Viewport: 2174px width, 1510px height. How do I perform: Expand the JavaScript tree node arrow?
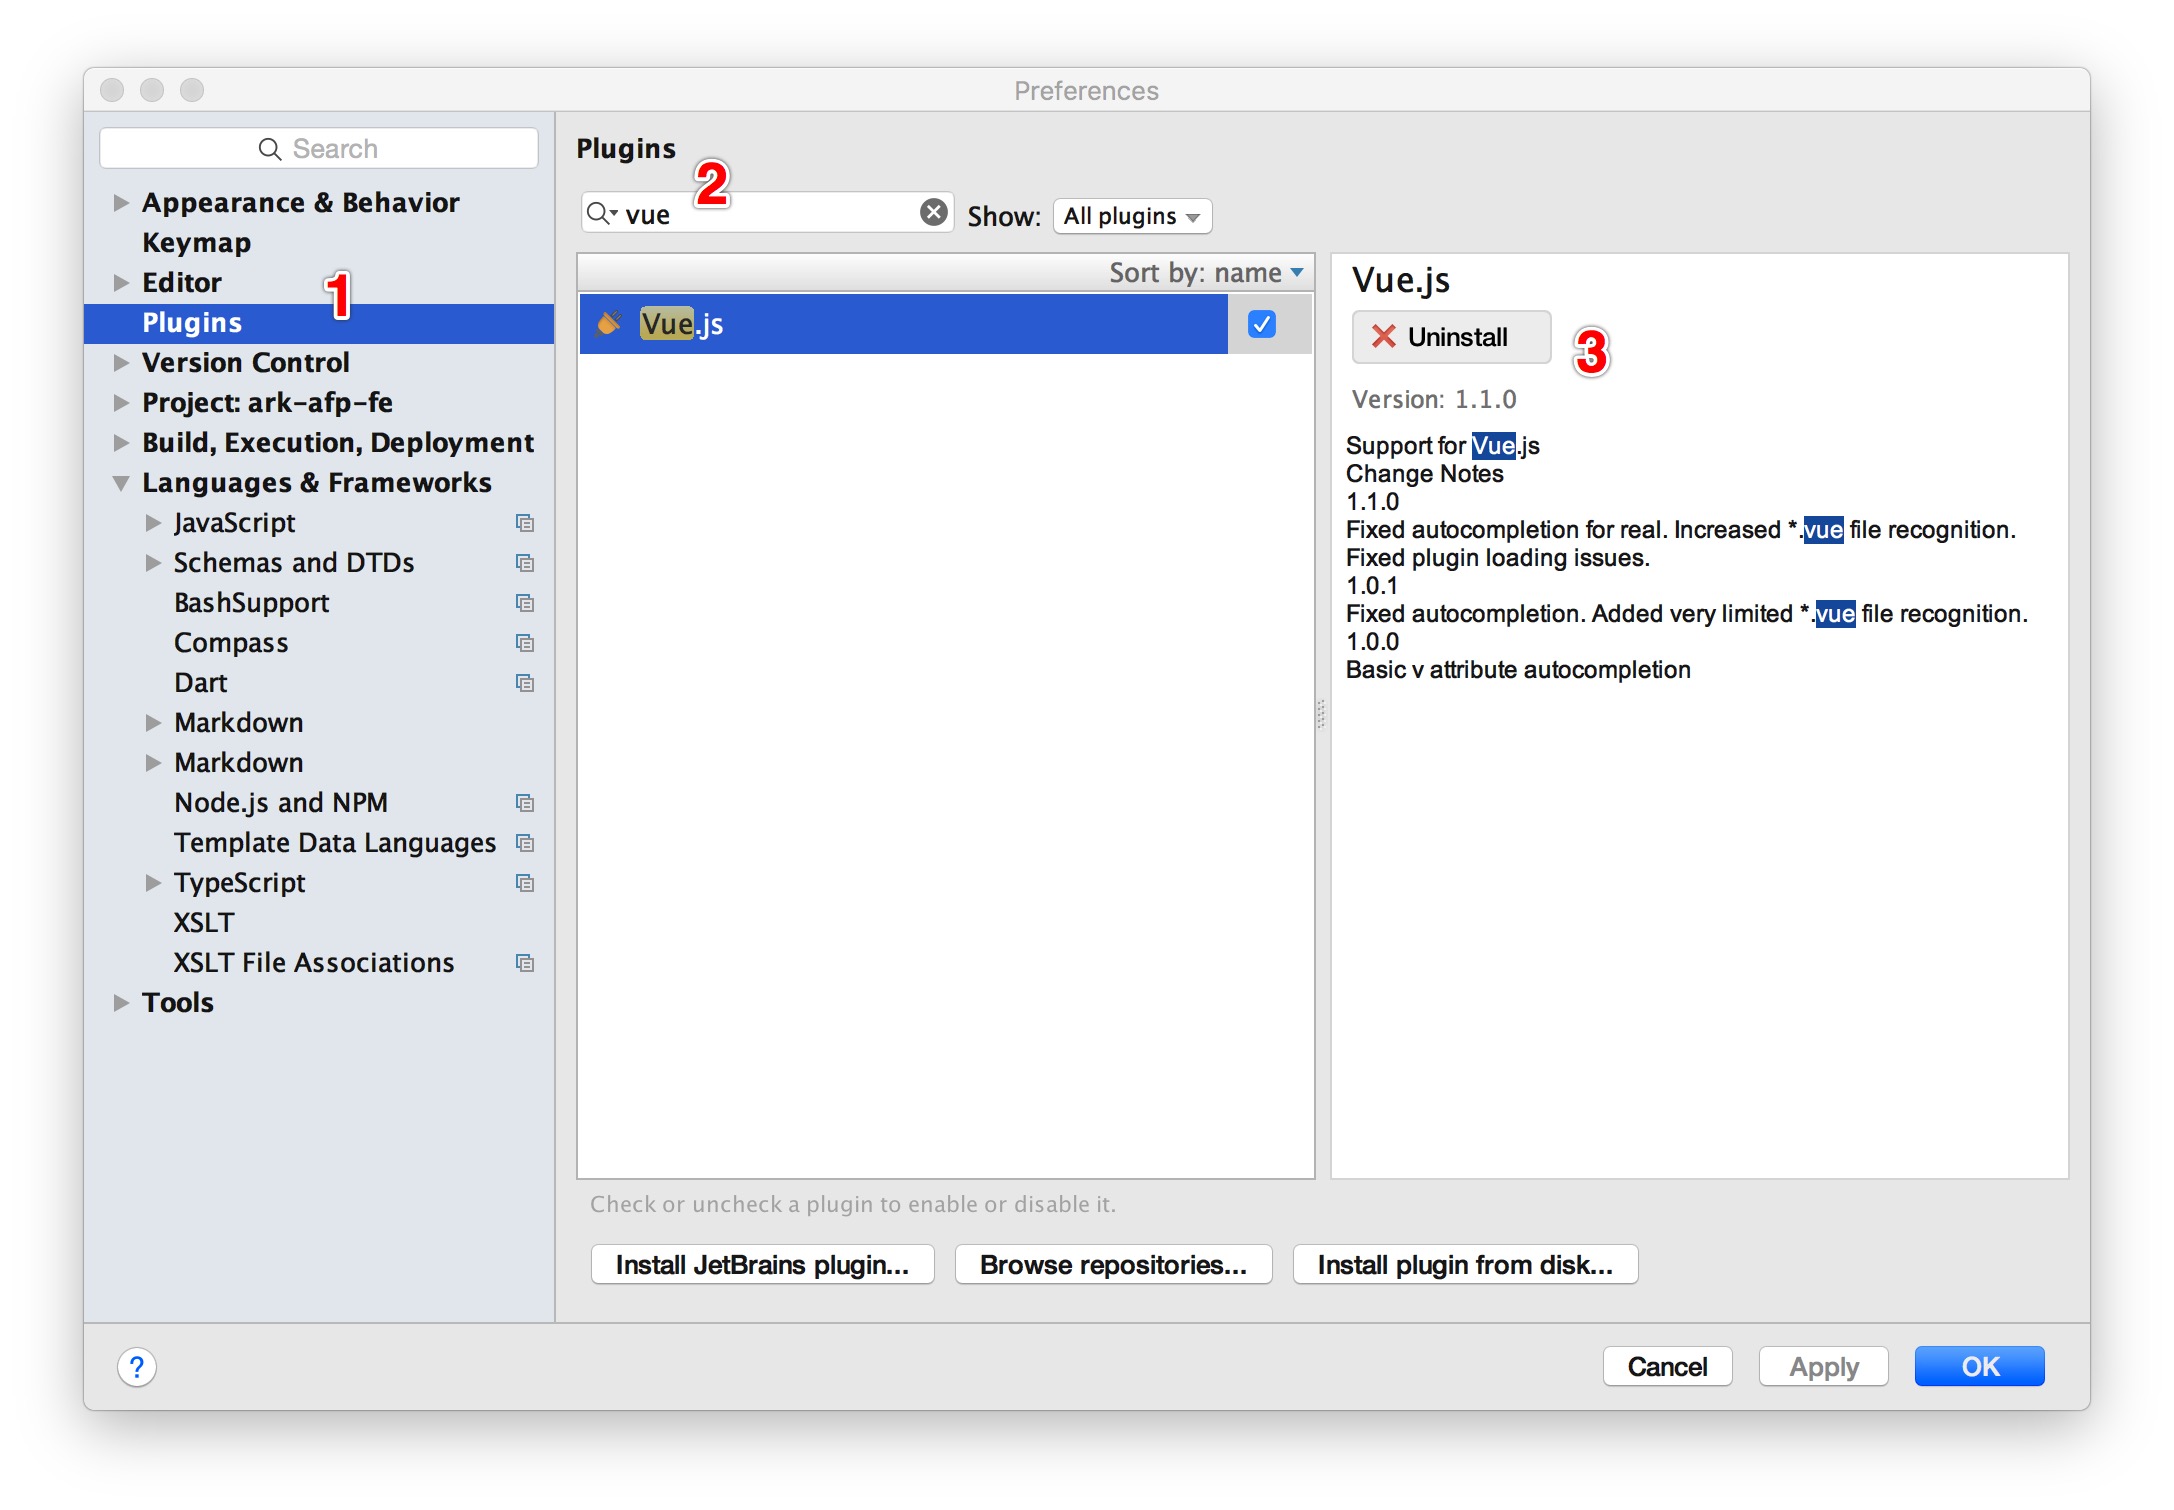tap(153, 523)
